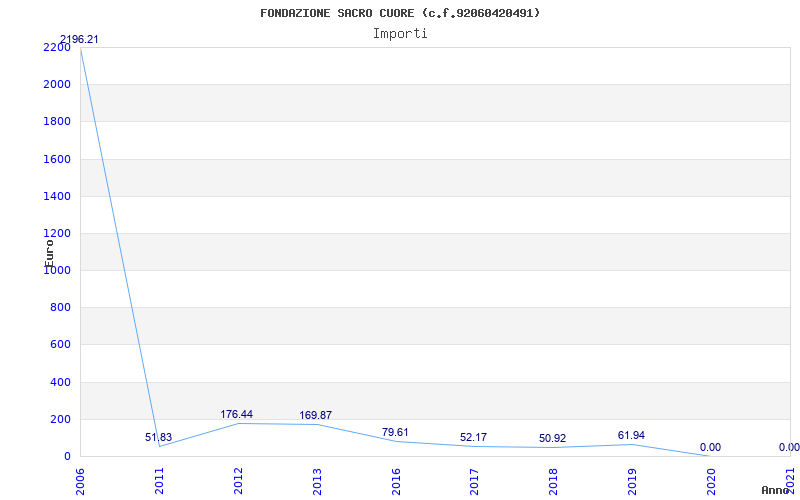Select the 1000 tick on the y-axis
Viewport: 800px width, 500px height.
pyautogui.click(x=57, y=270)
